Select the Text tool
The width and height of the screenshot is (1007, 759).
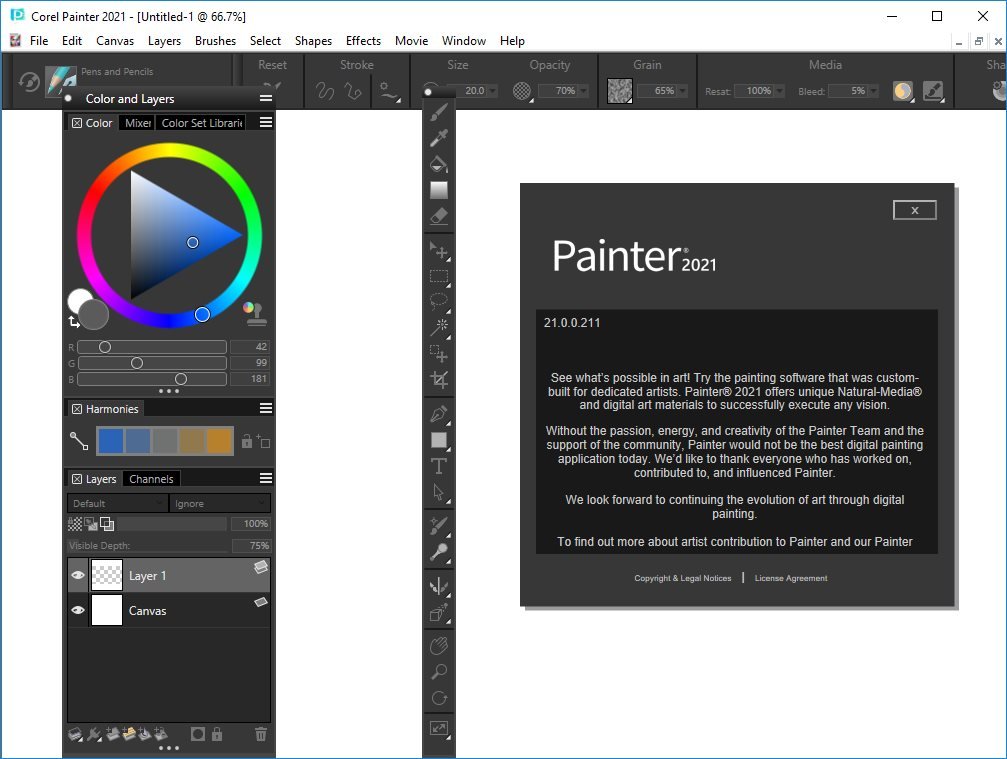pos(439,466)
